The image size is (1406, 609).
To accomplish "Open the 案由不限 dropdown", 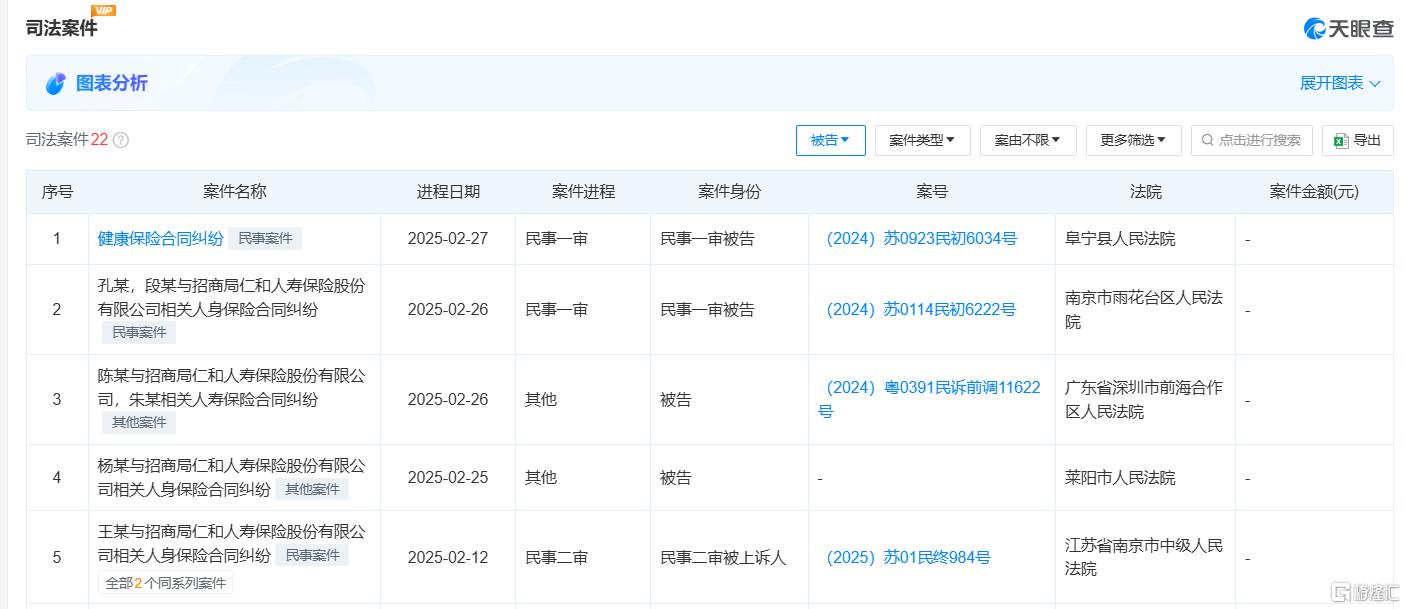I will [1028, 140].
